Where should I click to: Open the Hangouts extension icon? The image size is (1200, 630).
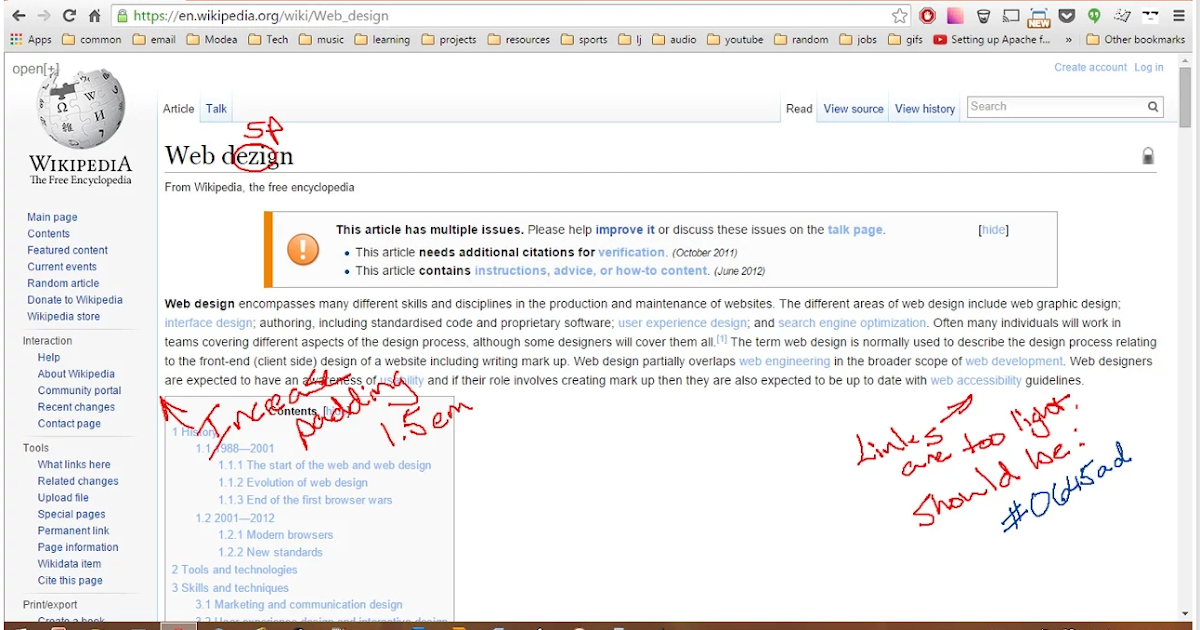click(1094, 15)
